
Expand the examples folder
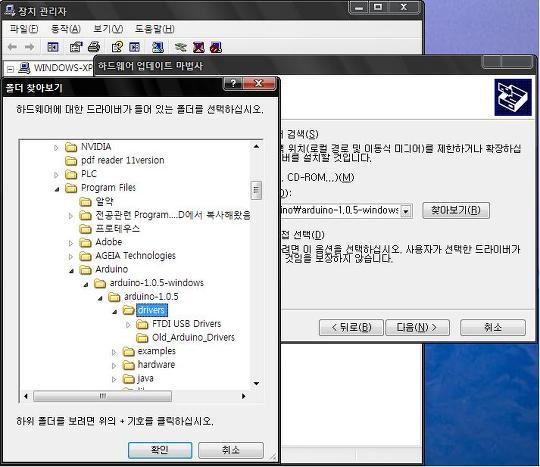click(x=114, y=352)
